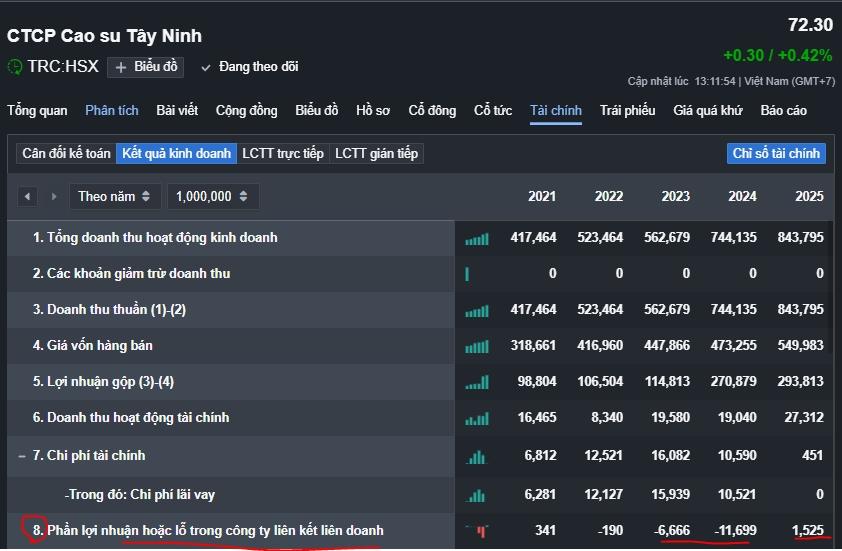Open mini chart for Chi phí lãi vay
This screenshot has width=842, height=551.
pos(477,494)
